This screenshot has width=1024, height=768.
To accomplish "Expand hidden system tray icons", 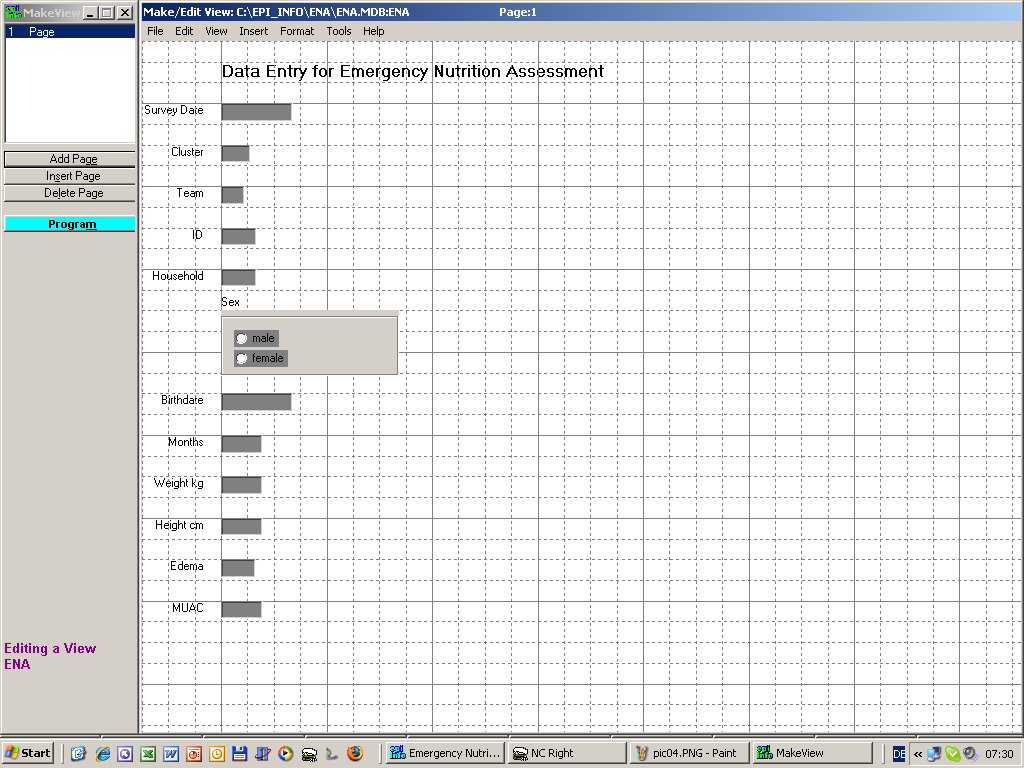I will [918, 754].
